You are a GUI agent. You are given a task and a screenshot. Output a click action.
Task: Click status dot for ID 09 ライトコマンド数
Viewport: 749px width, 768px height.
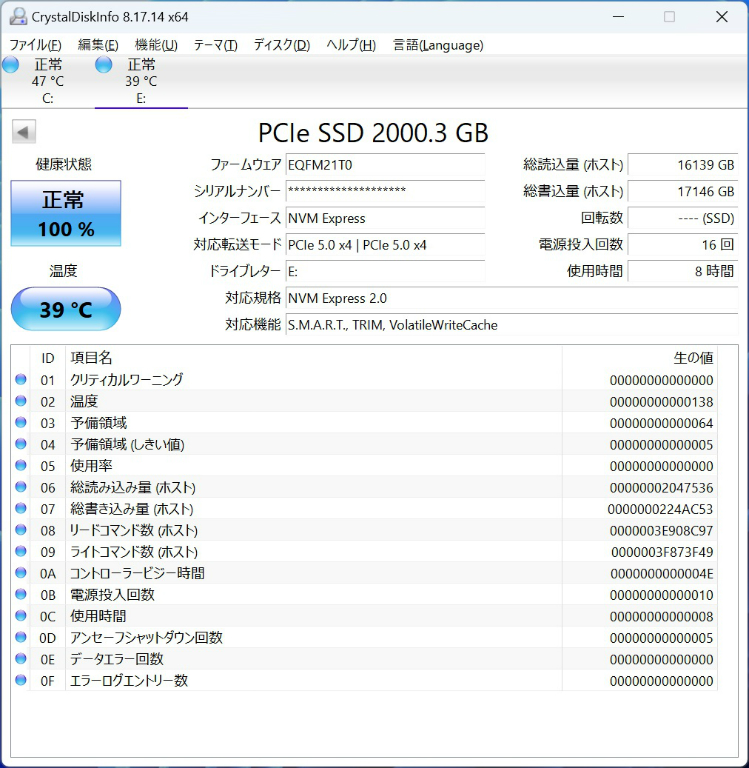(x=21, y=552)
